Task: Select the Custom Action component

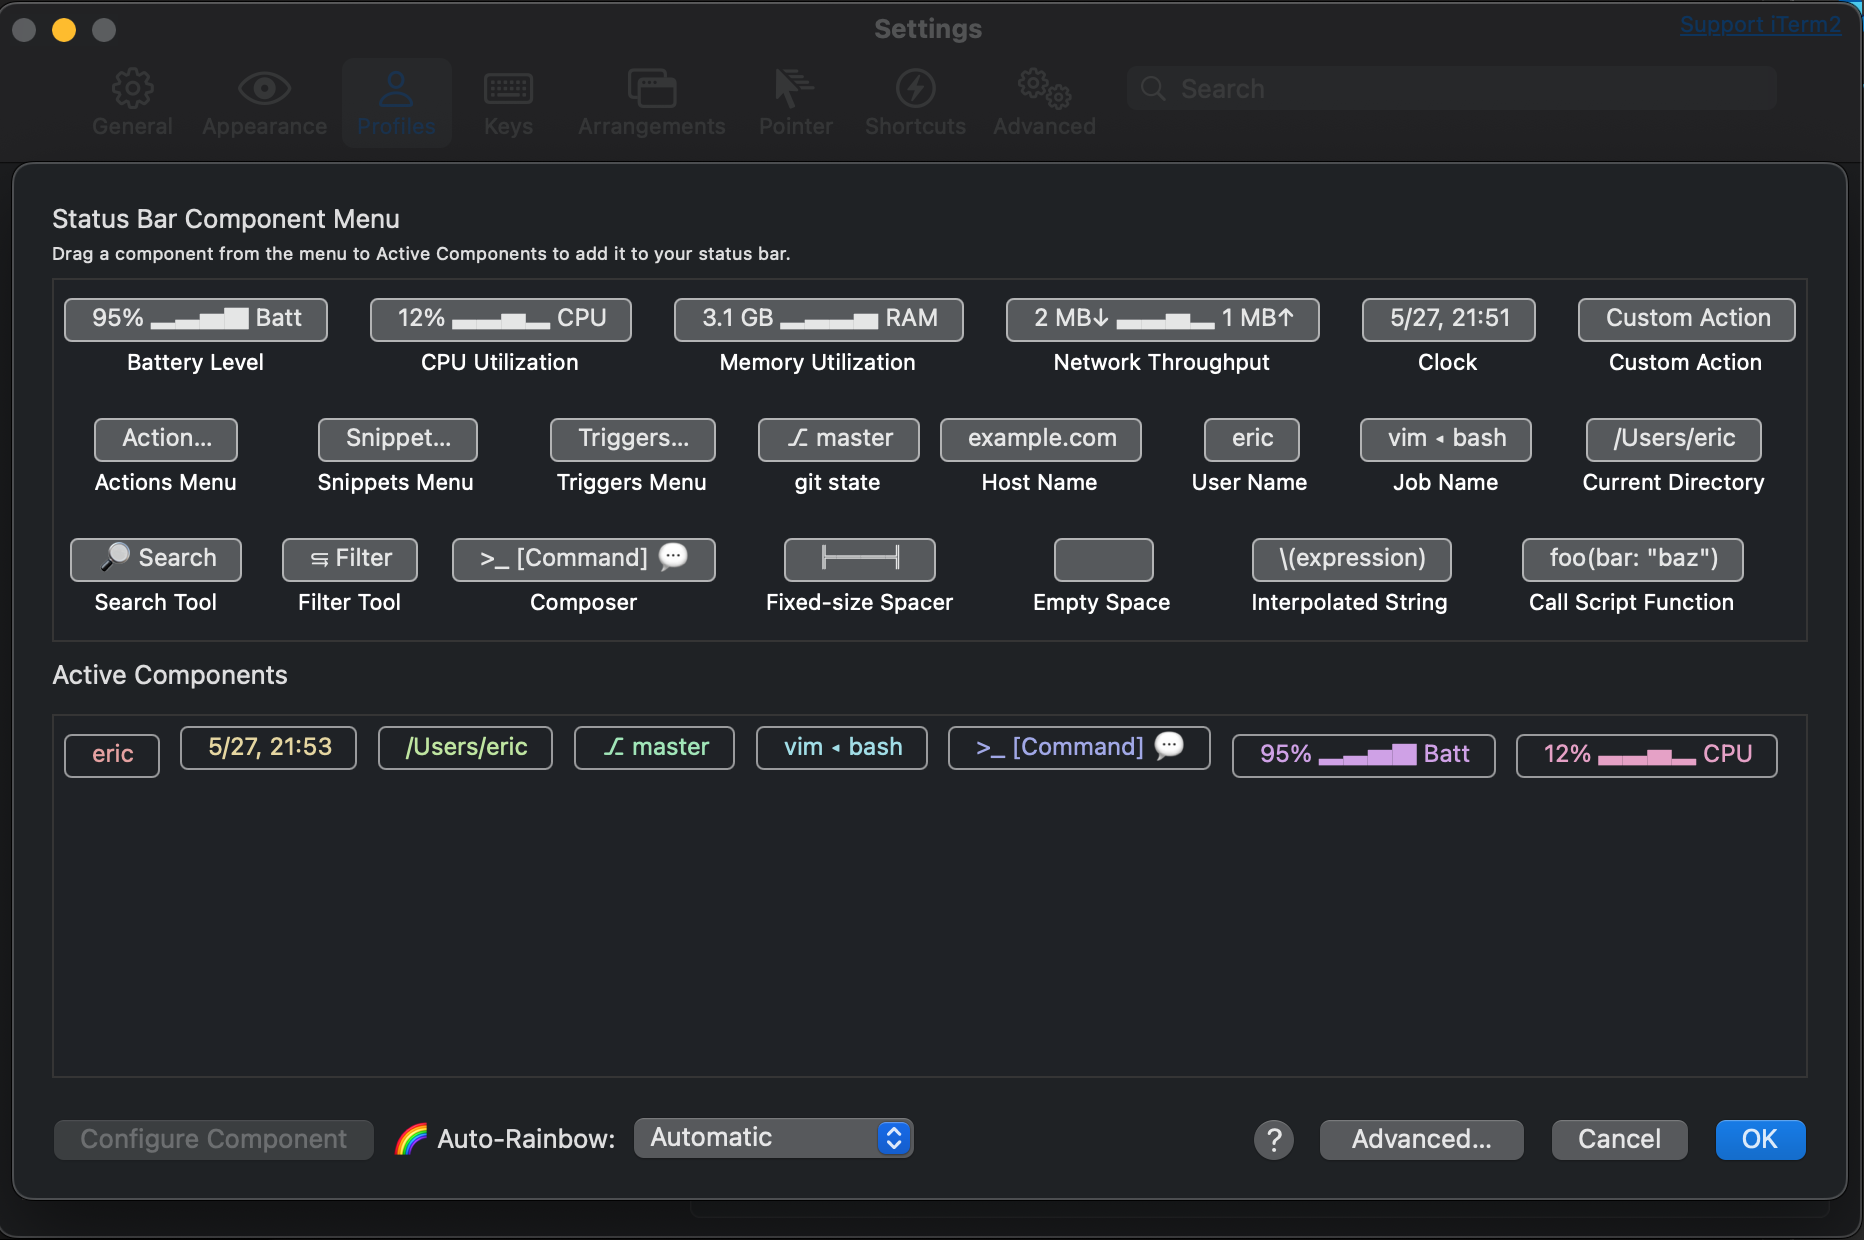Action: [x=1686, y=319]
